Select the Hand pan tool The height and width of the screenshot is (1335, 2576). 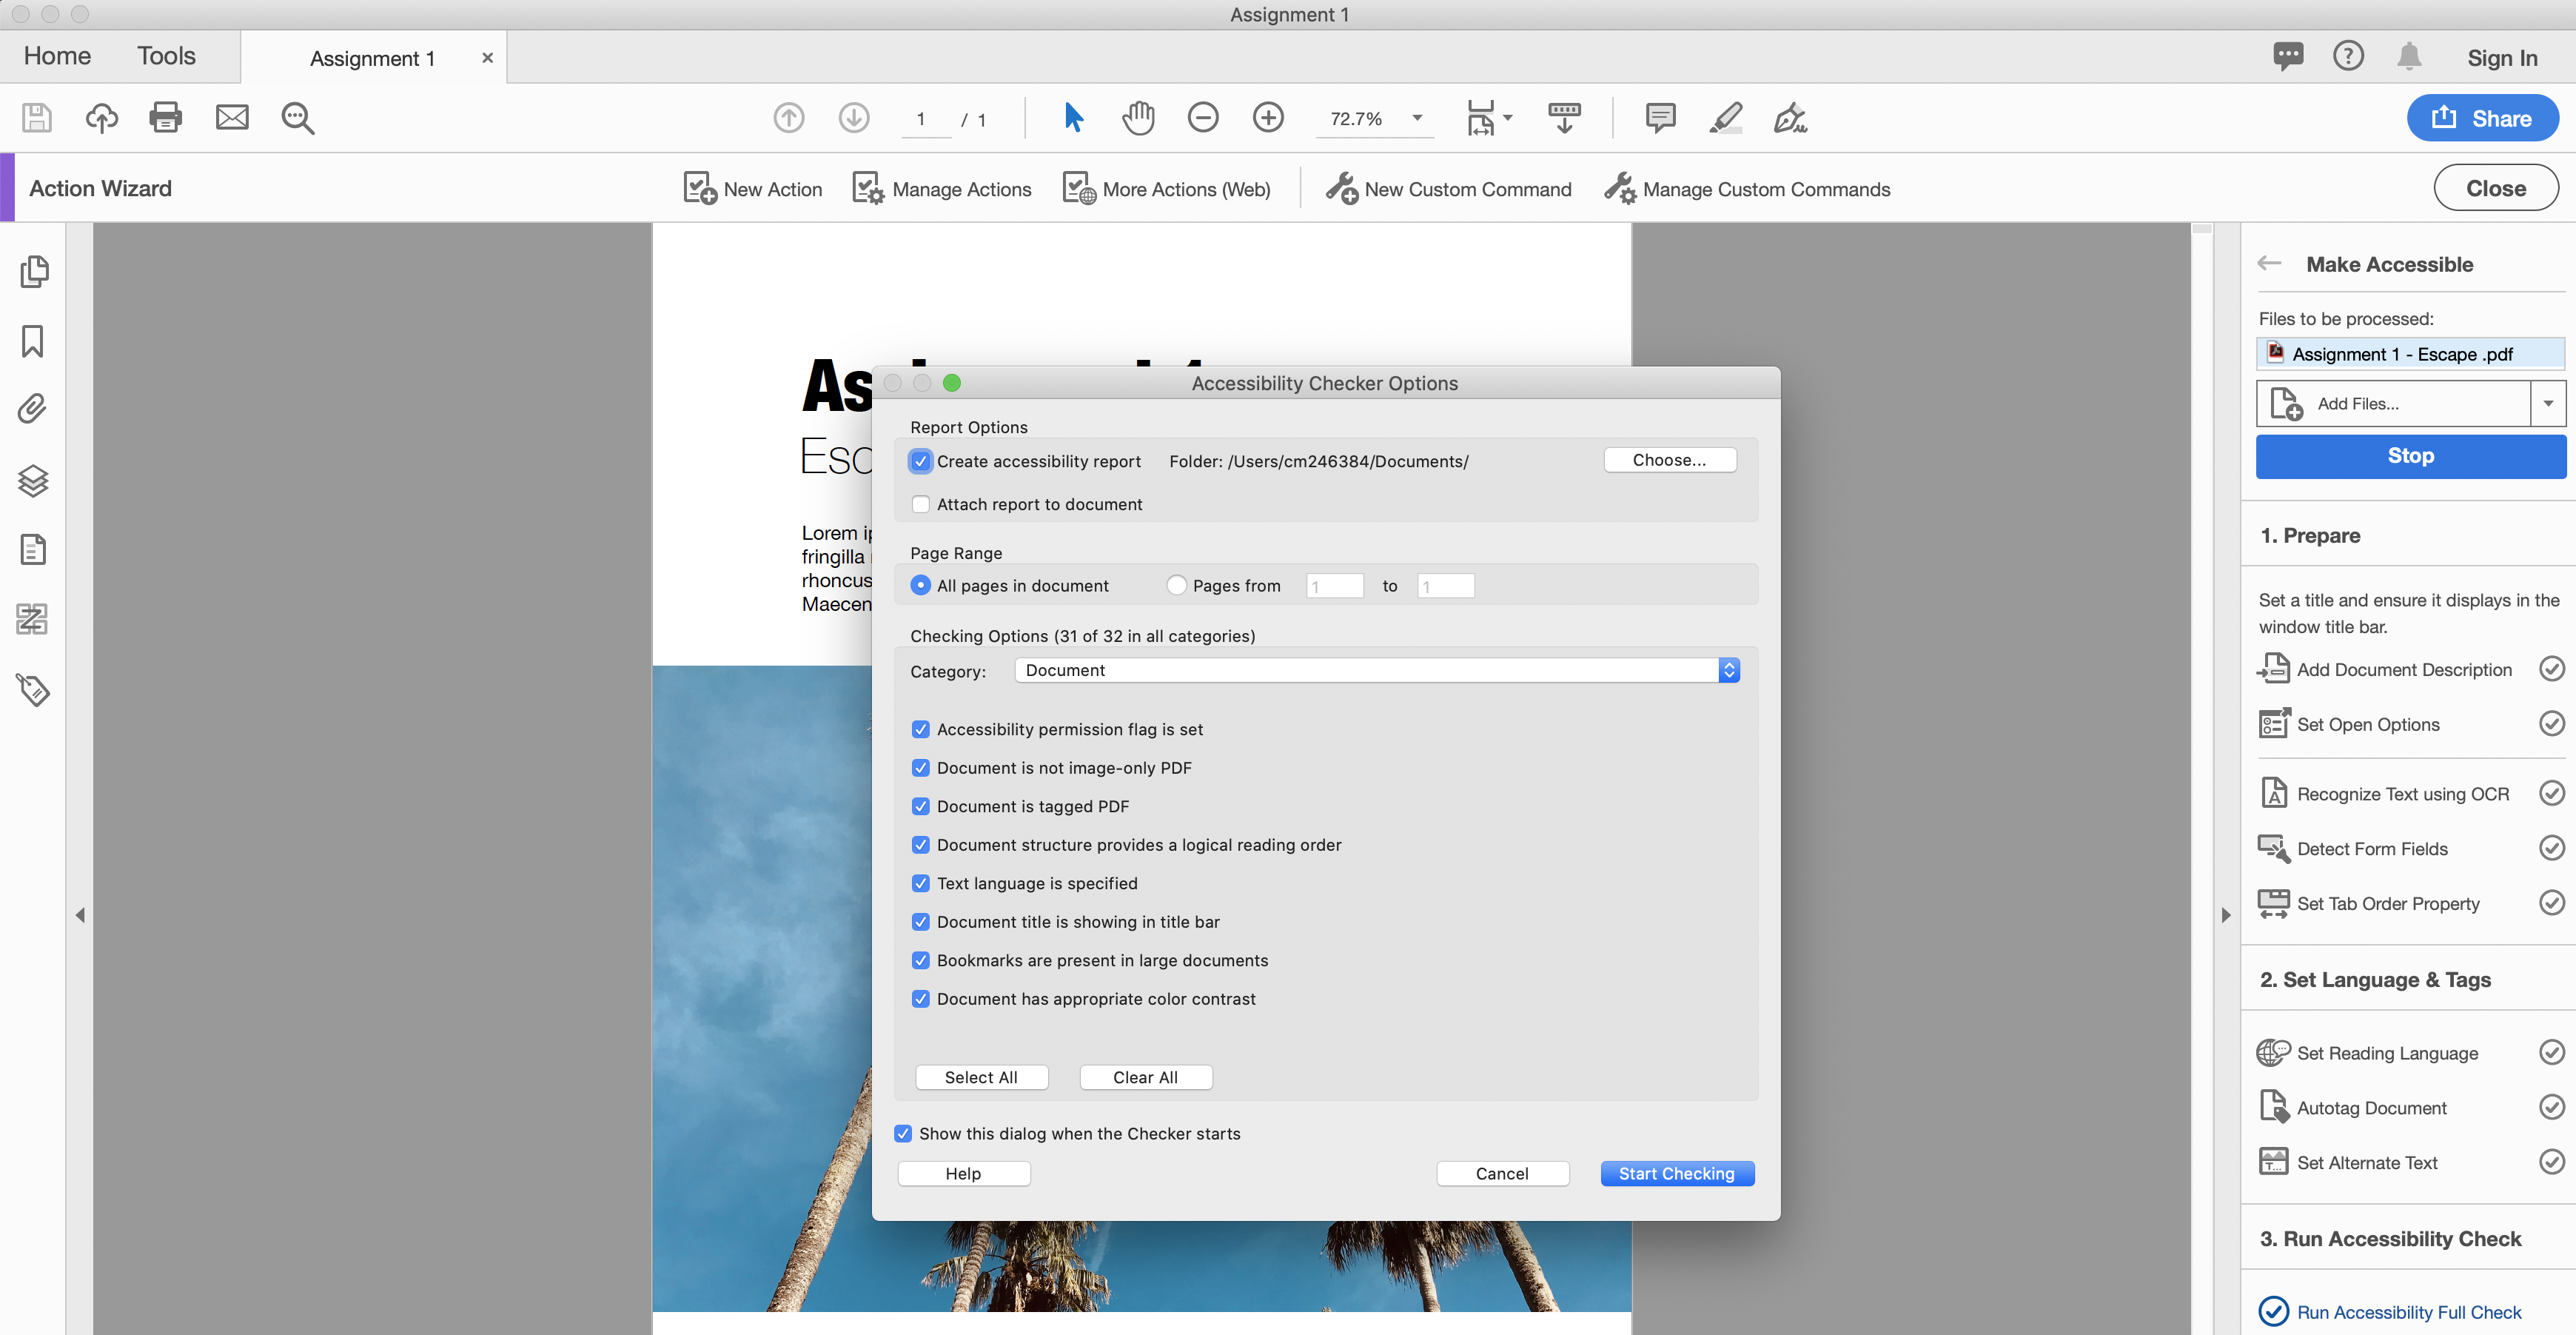tap(1138, 118)
